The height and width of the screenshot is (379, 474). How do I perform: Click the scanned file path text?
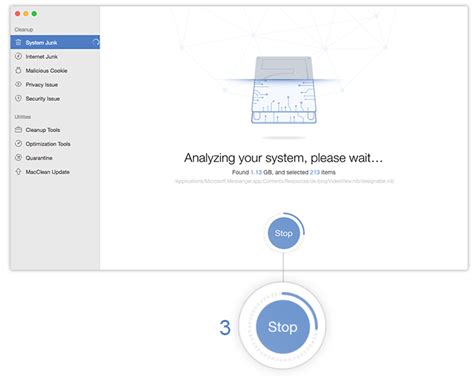coord(284,181)
